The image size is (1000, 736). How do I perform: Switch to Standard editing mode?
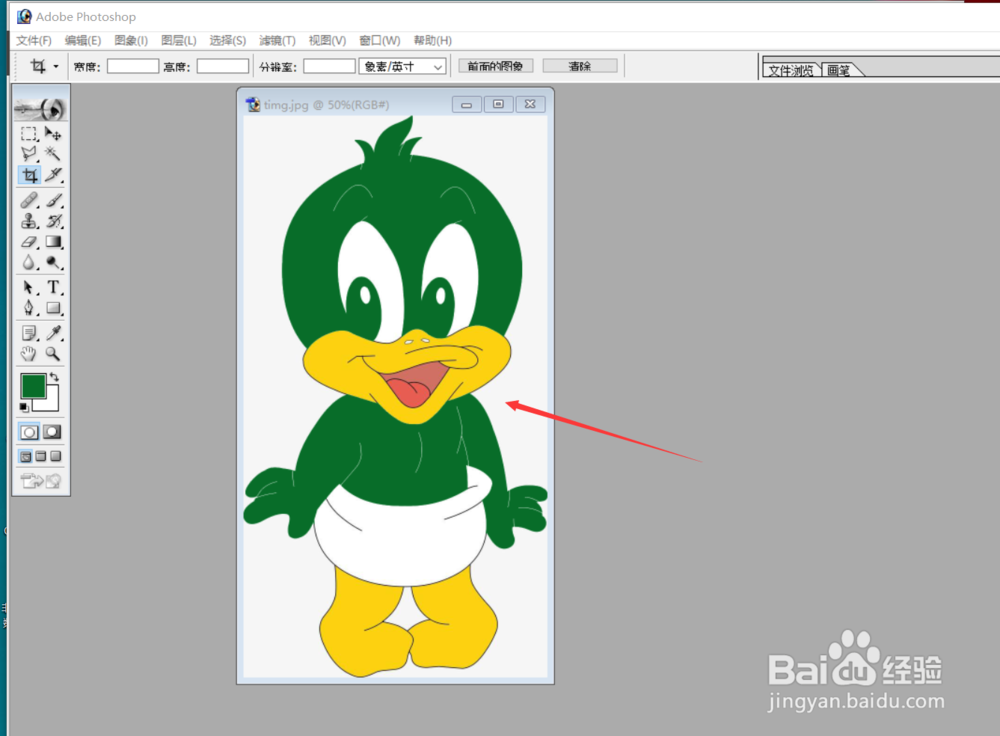tap(29, 432)
